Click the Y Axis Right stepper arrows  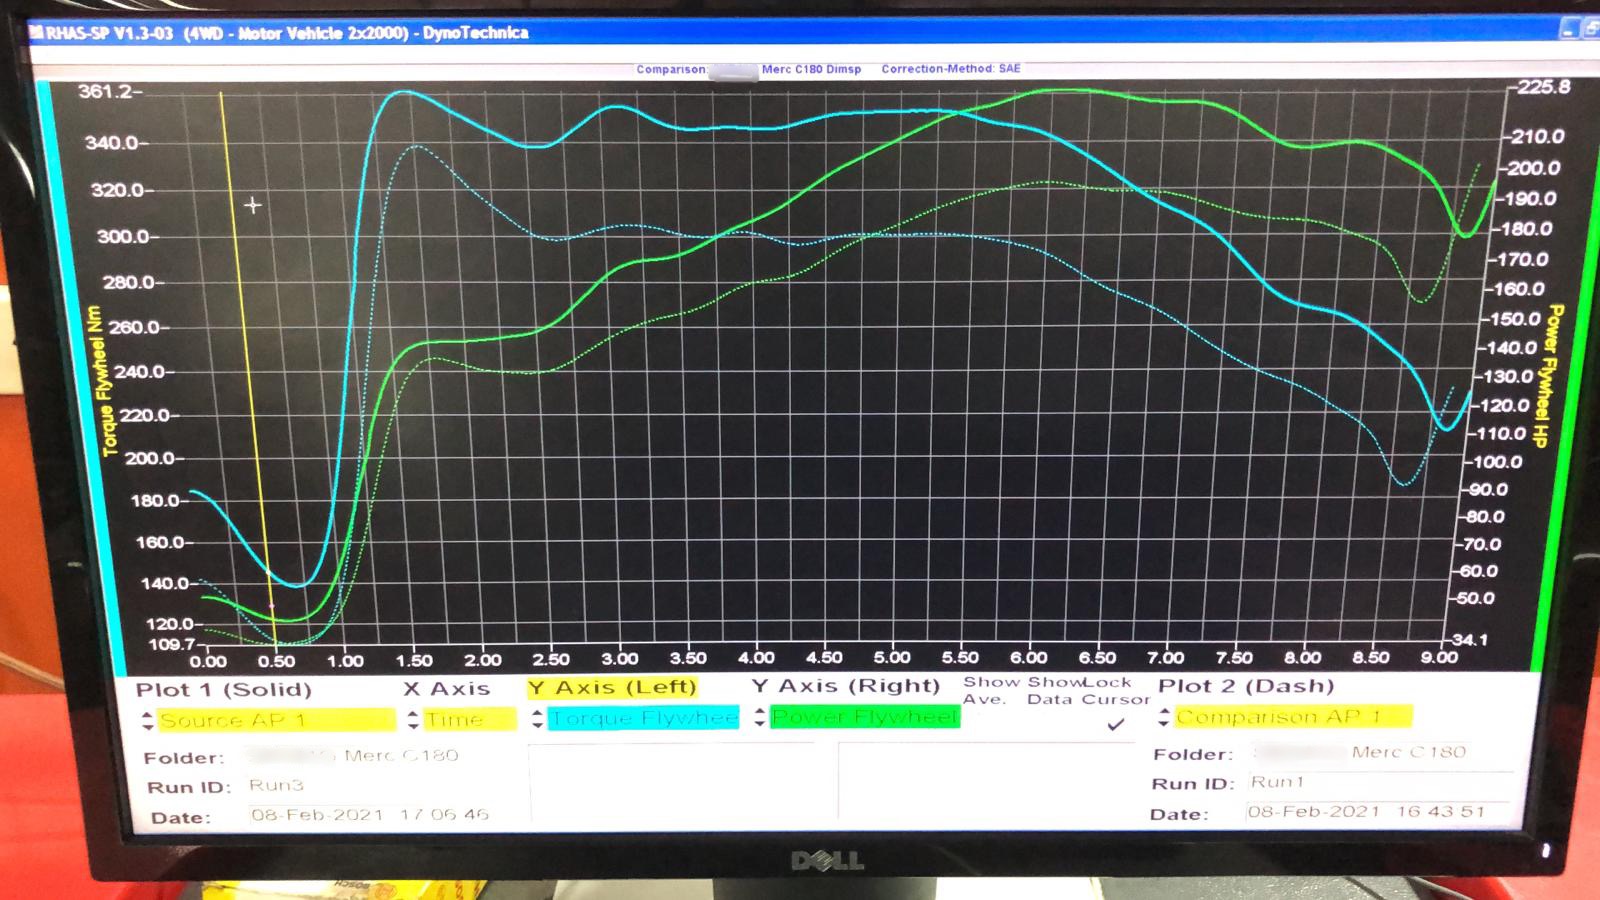(x=760, y=717)
